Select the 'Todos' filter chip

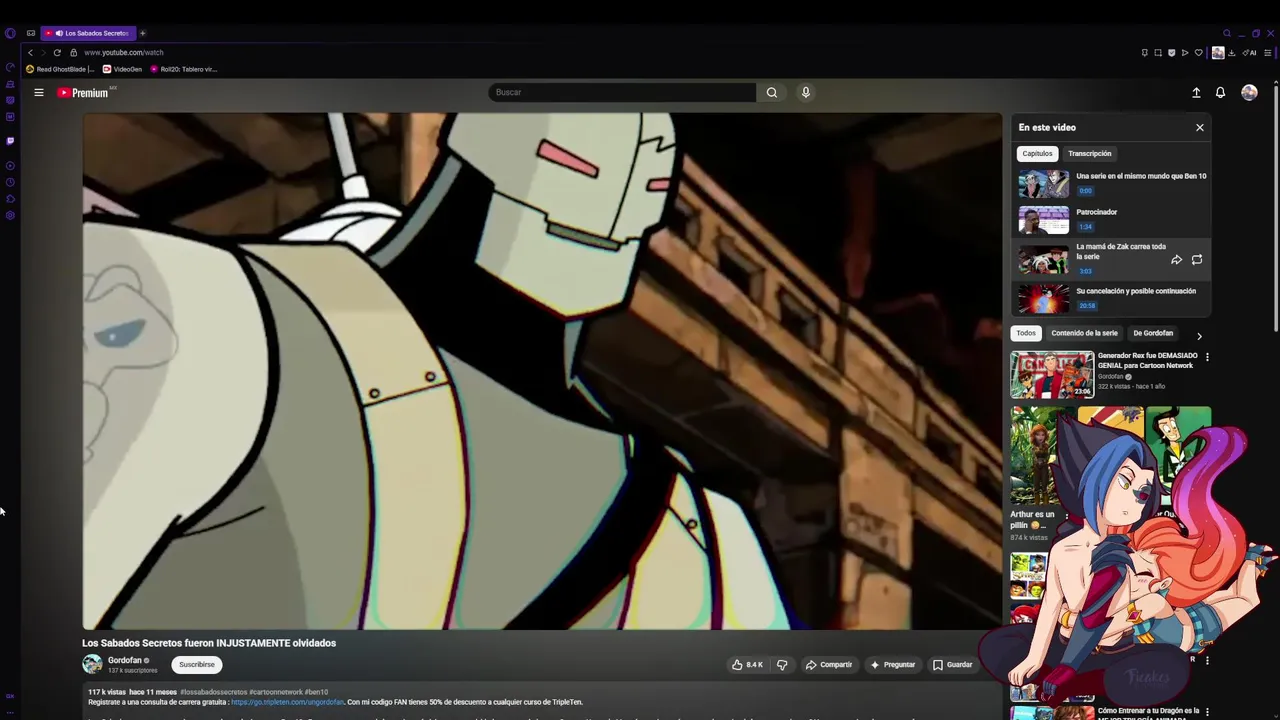(1026, 333)
